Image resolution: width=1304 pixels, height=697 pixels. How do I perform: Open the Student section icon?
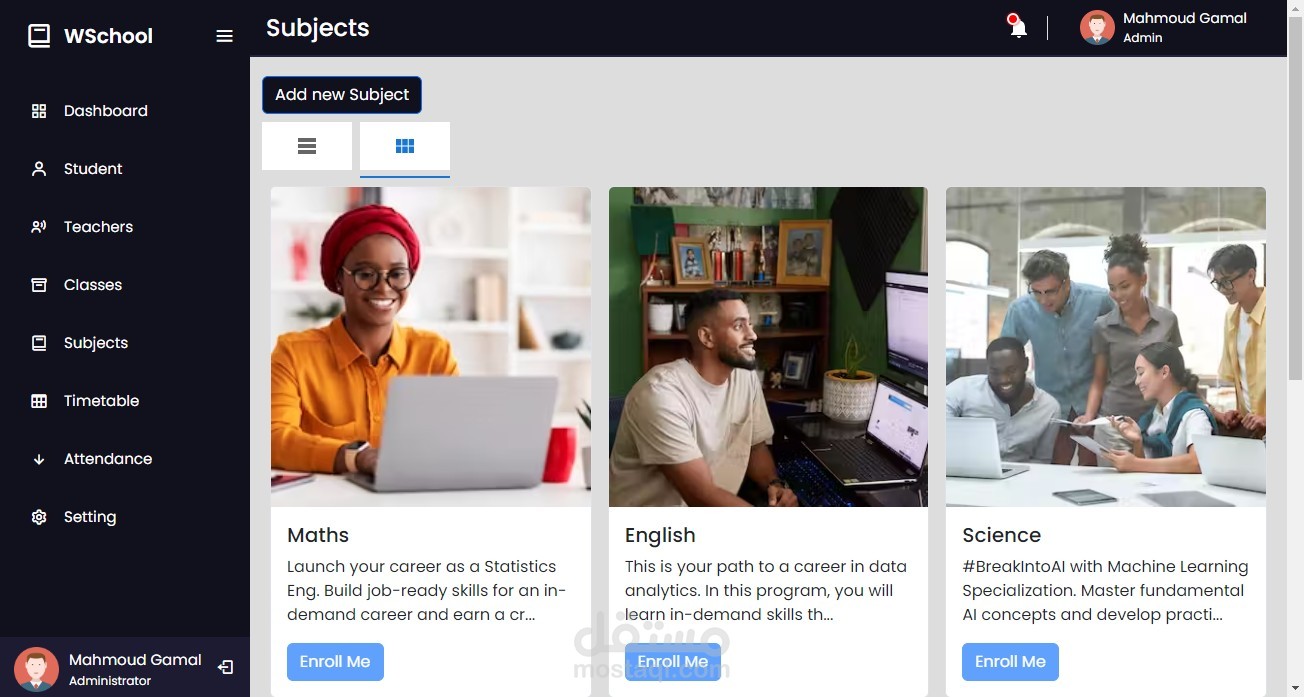tap(38, 168)
